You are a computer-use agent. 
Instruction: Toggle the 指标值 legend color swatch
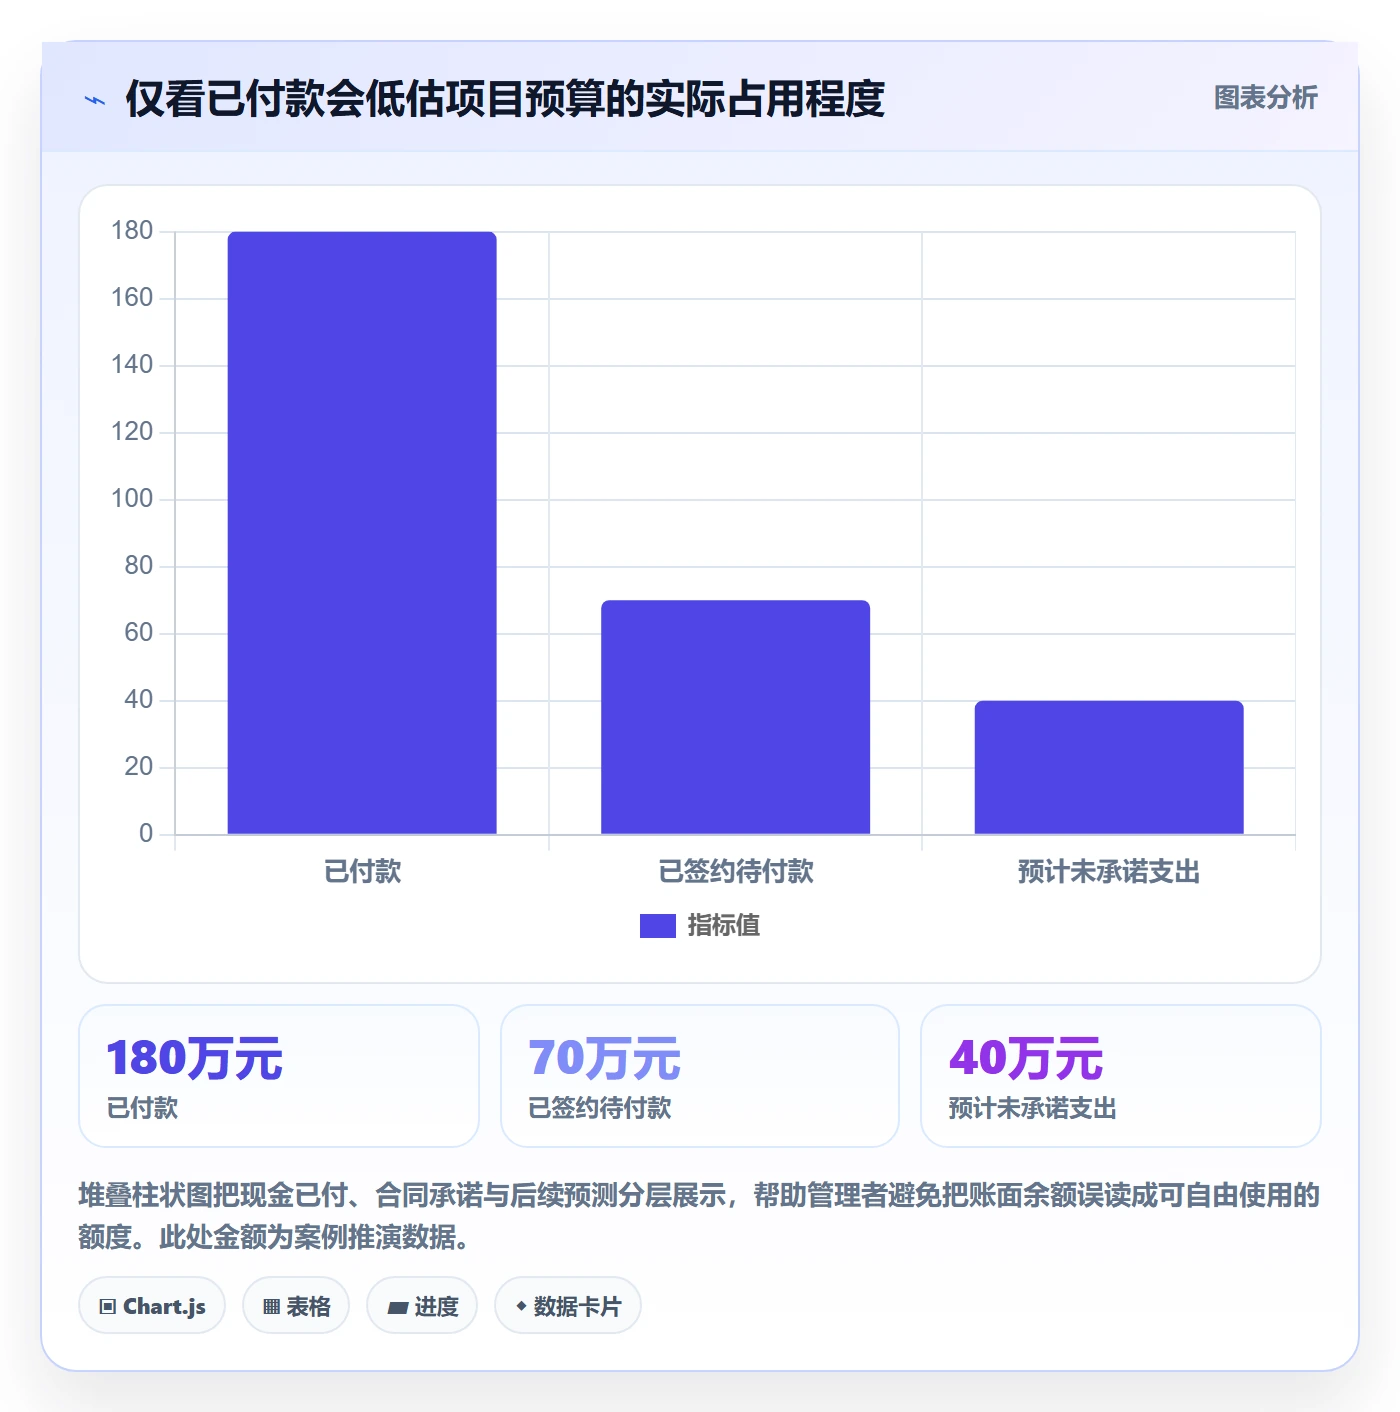[658, 926]
